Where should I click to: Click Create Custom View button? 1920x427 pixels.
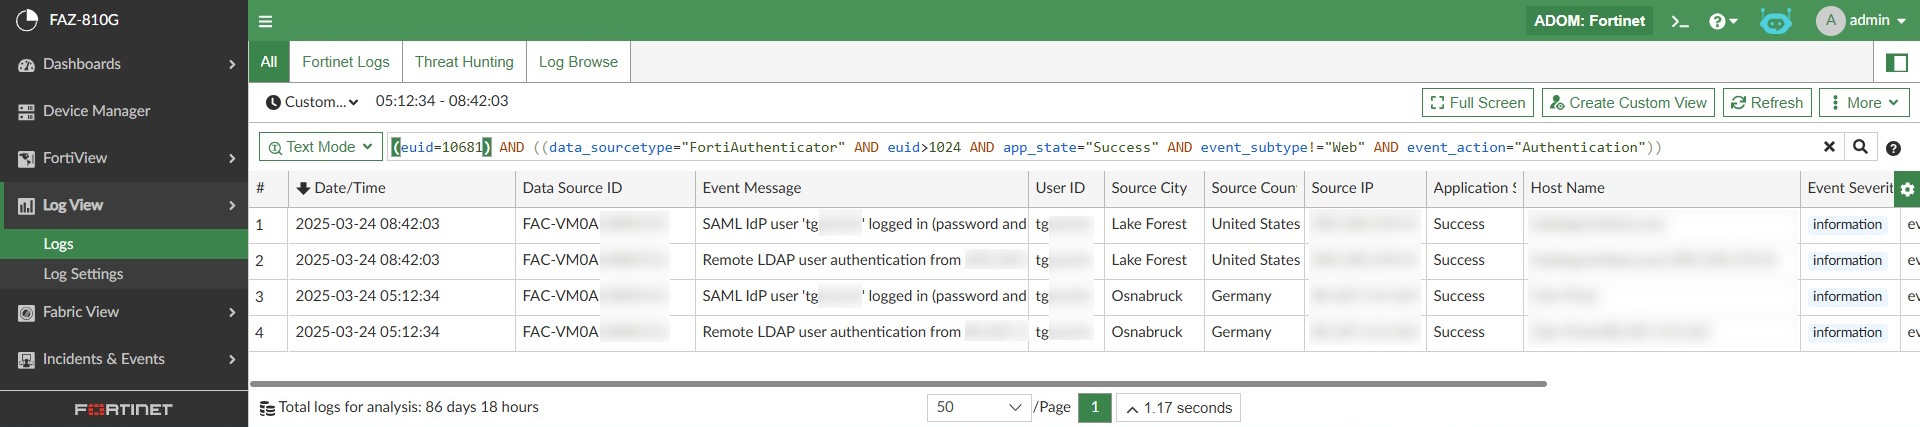coord(1629,102)
